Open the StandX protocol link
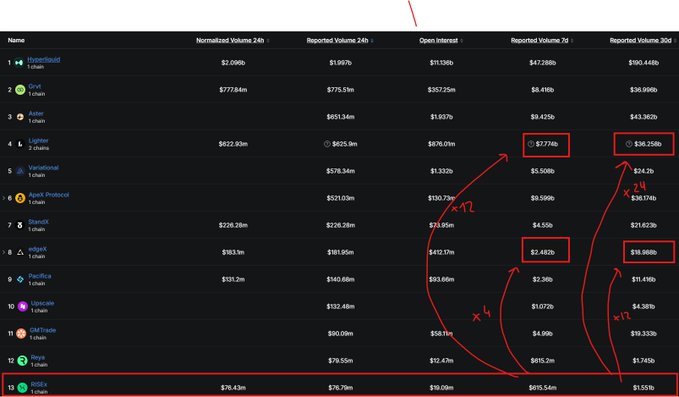 pos(39,222)
